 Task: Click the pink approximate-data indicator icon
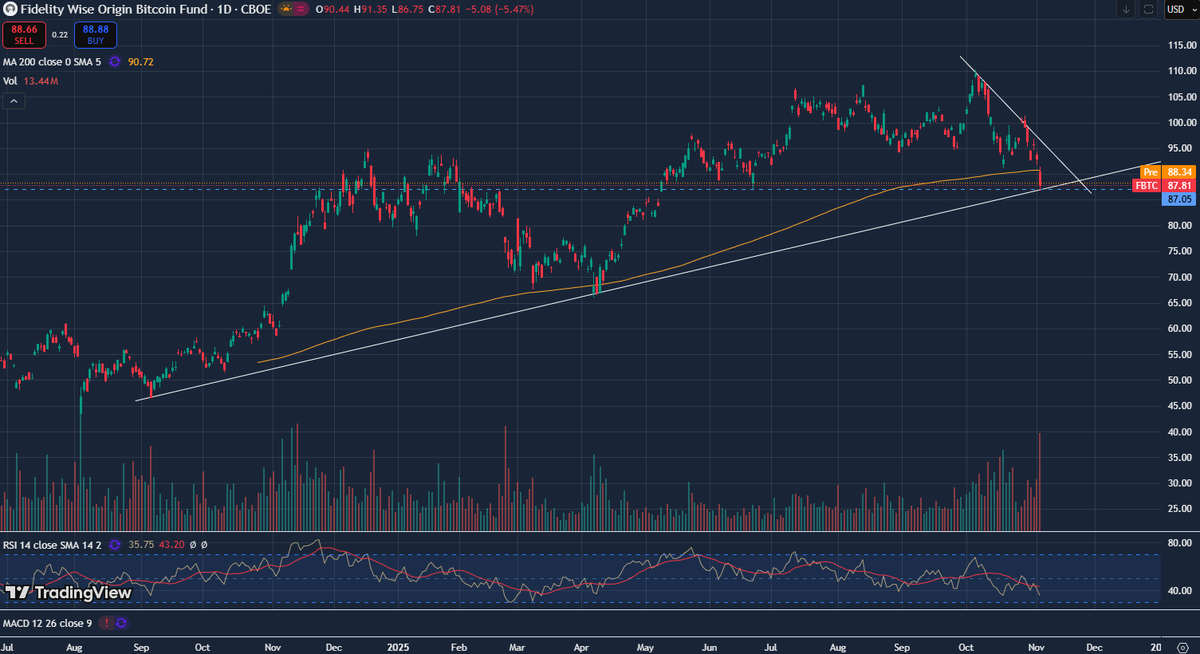pyautogui.click(x=300, y=9)
